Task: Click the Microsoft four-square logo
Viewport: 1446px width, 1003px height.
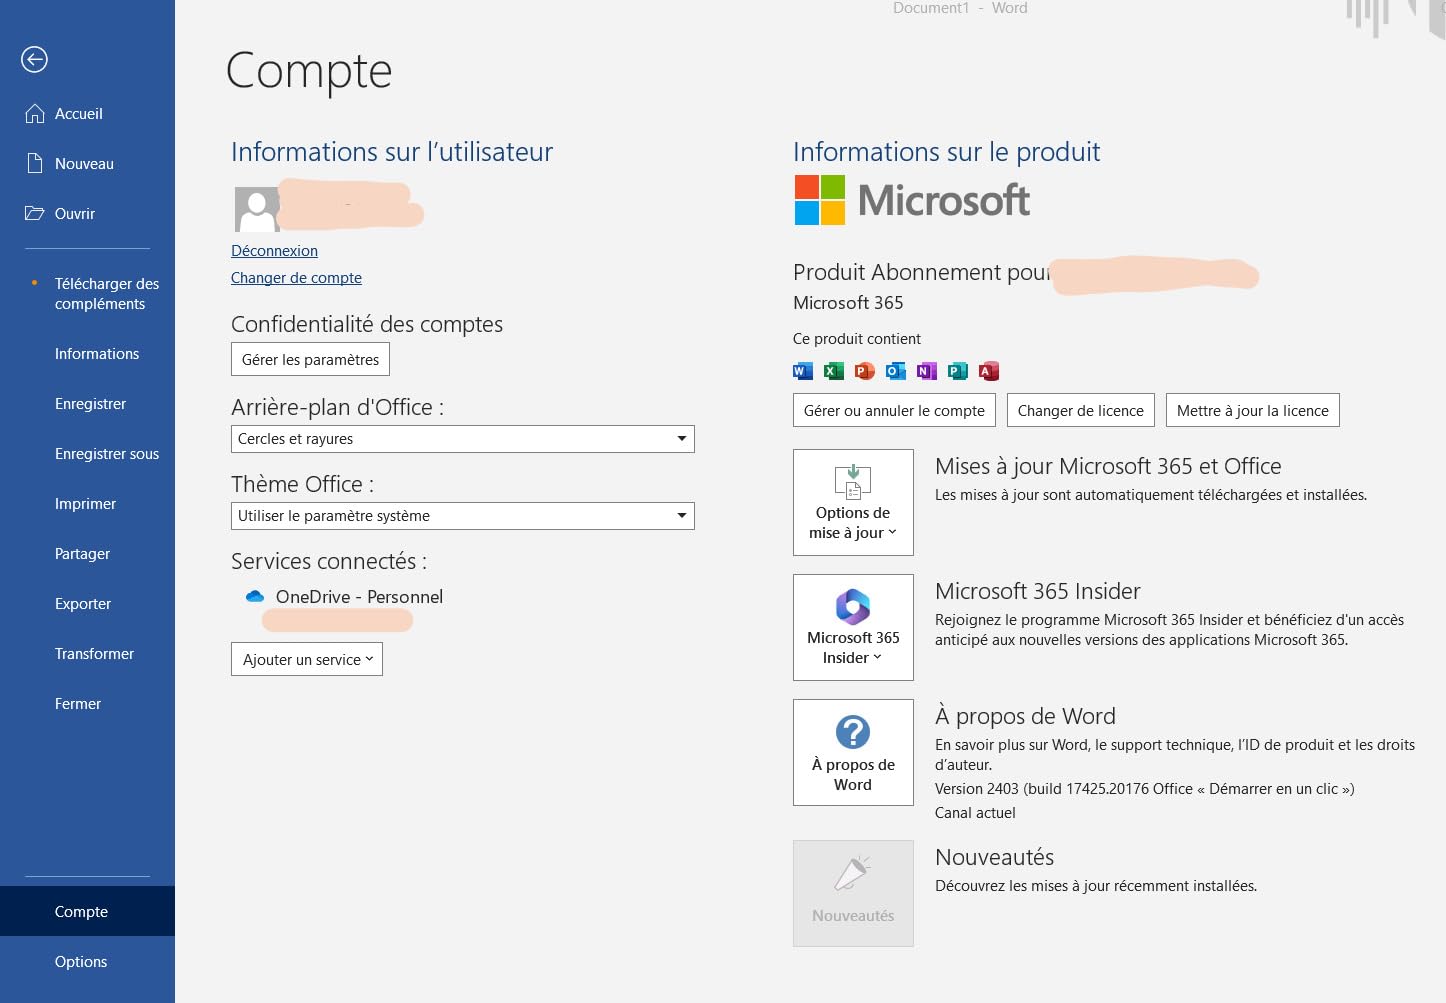Action: (x=820, y=200)
